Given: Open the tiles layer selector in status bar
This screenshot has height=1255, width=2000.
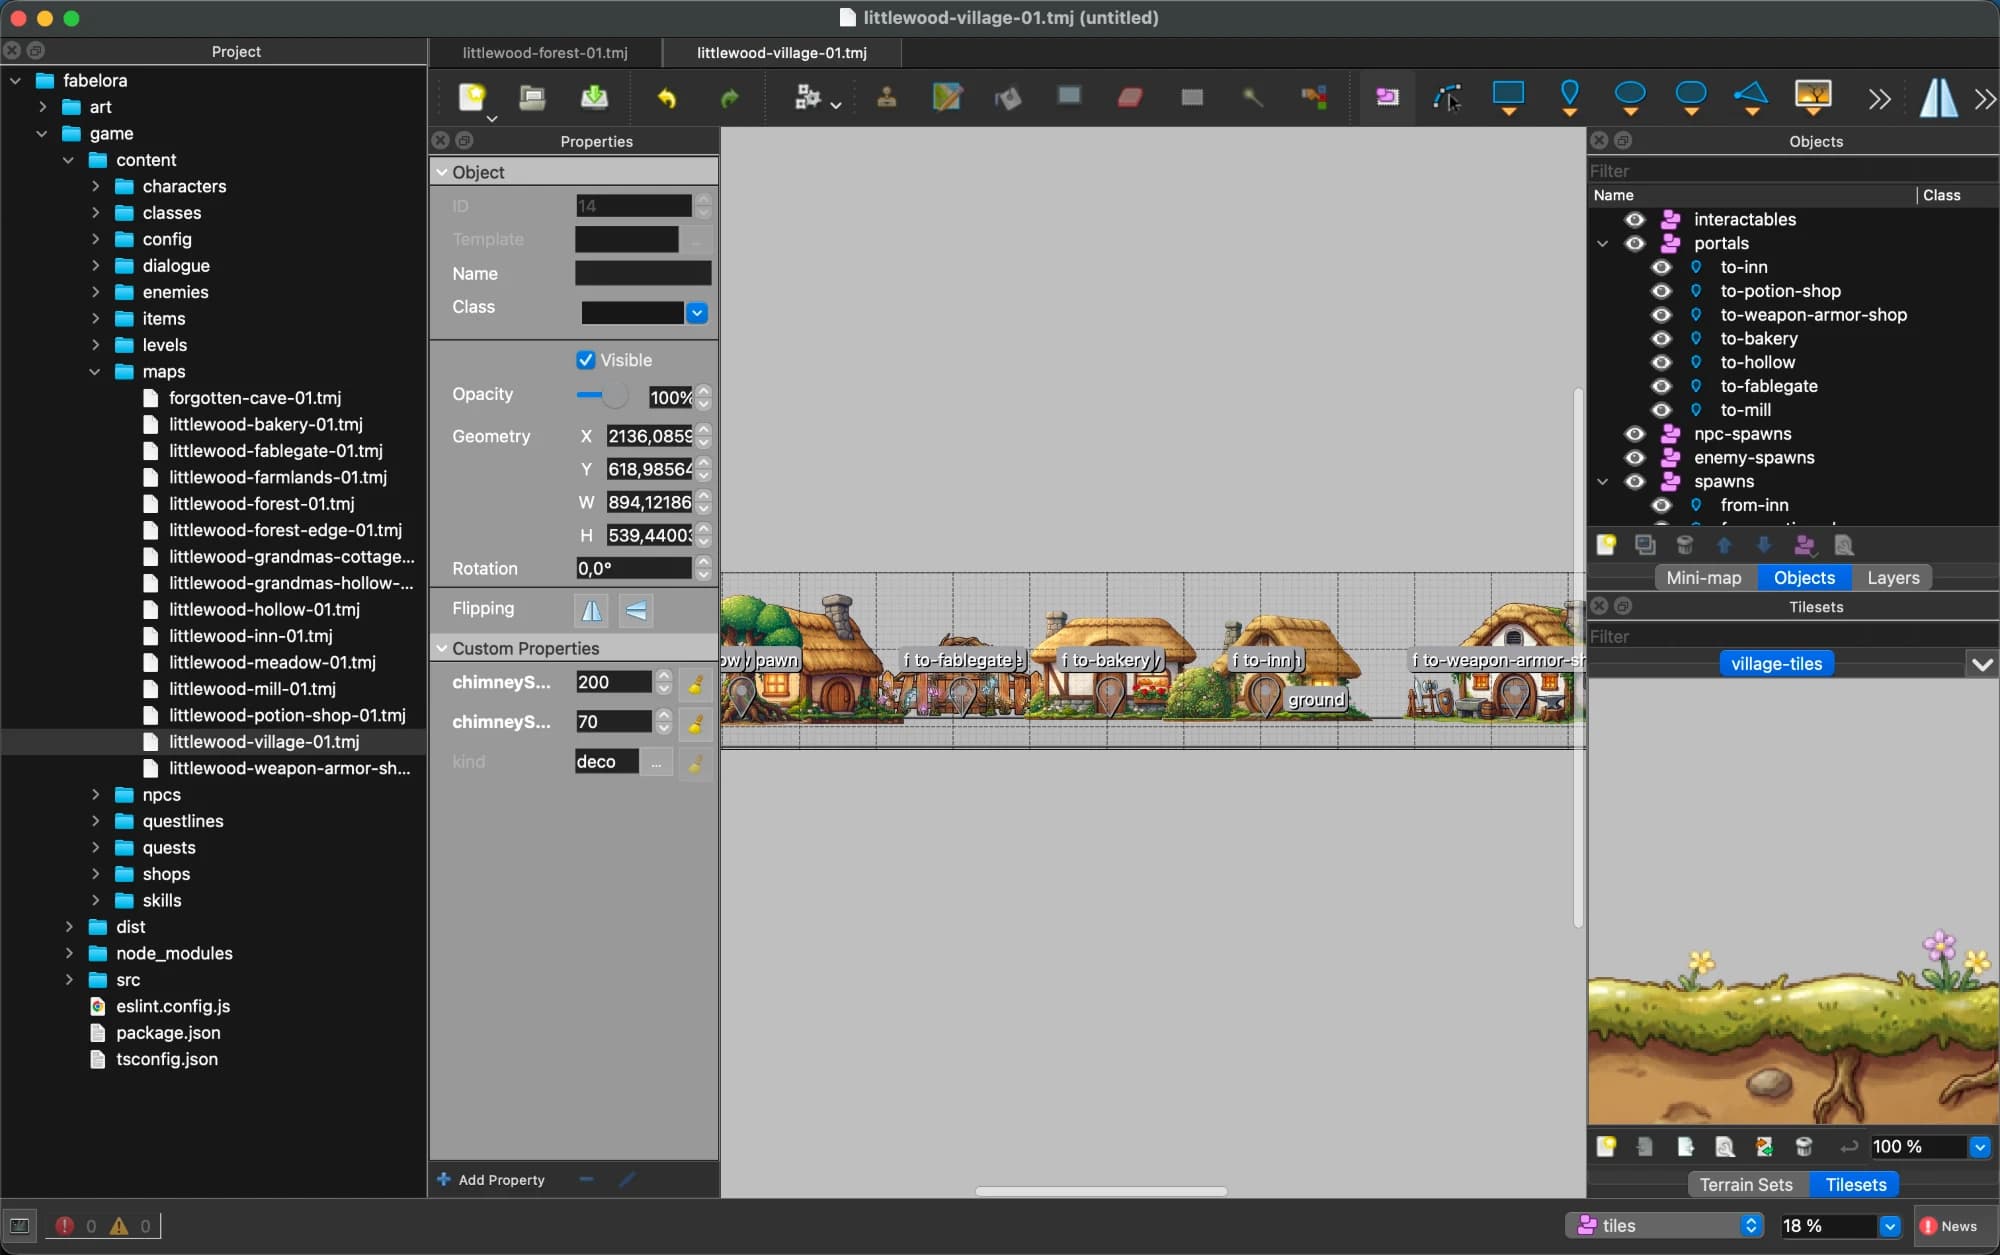Looking at the screenshot, I should [1663, 1226].
